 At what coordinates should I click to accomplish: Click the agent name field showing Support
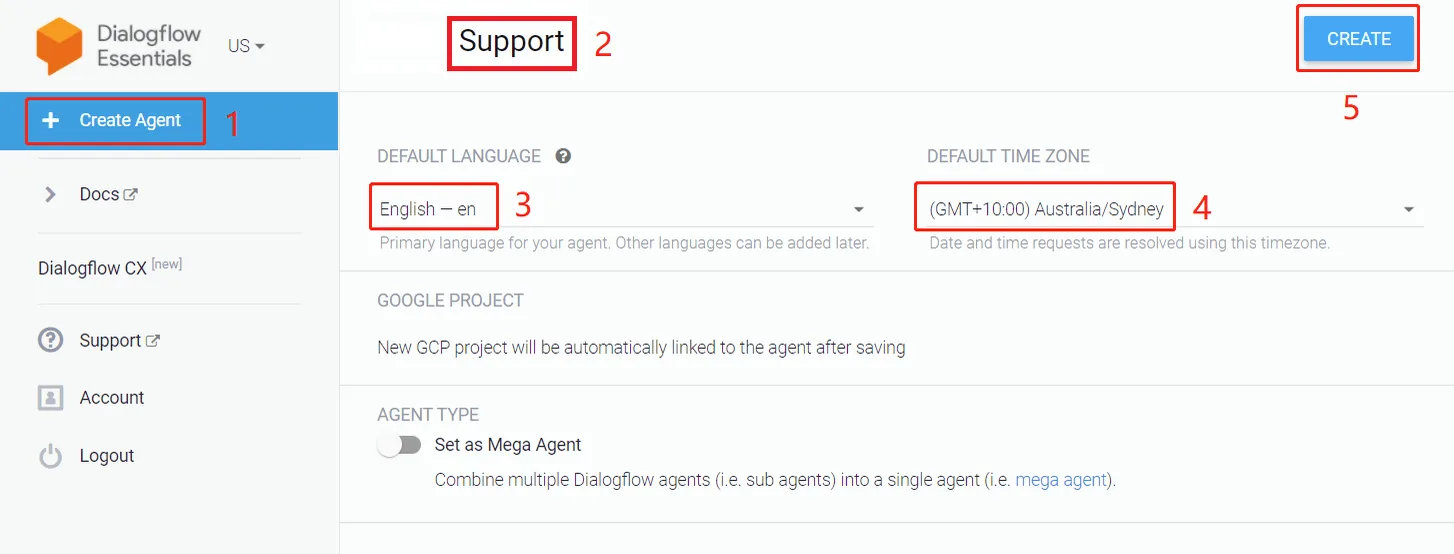coord(512,41)
